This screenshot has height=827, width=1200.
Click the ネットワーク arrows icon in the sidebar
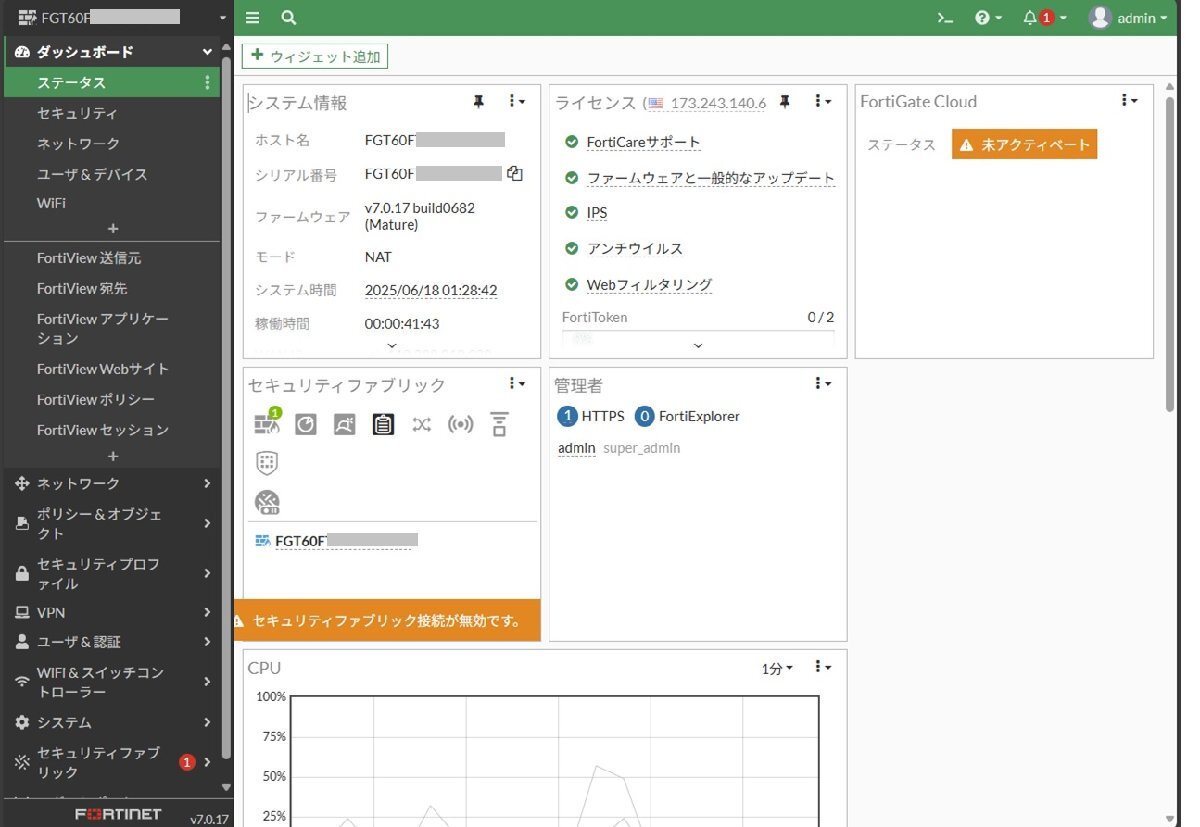[x=22, y=484]
